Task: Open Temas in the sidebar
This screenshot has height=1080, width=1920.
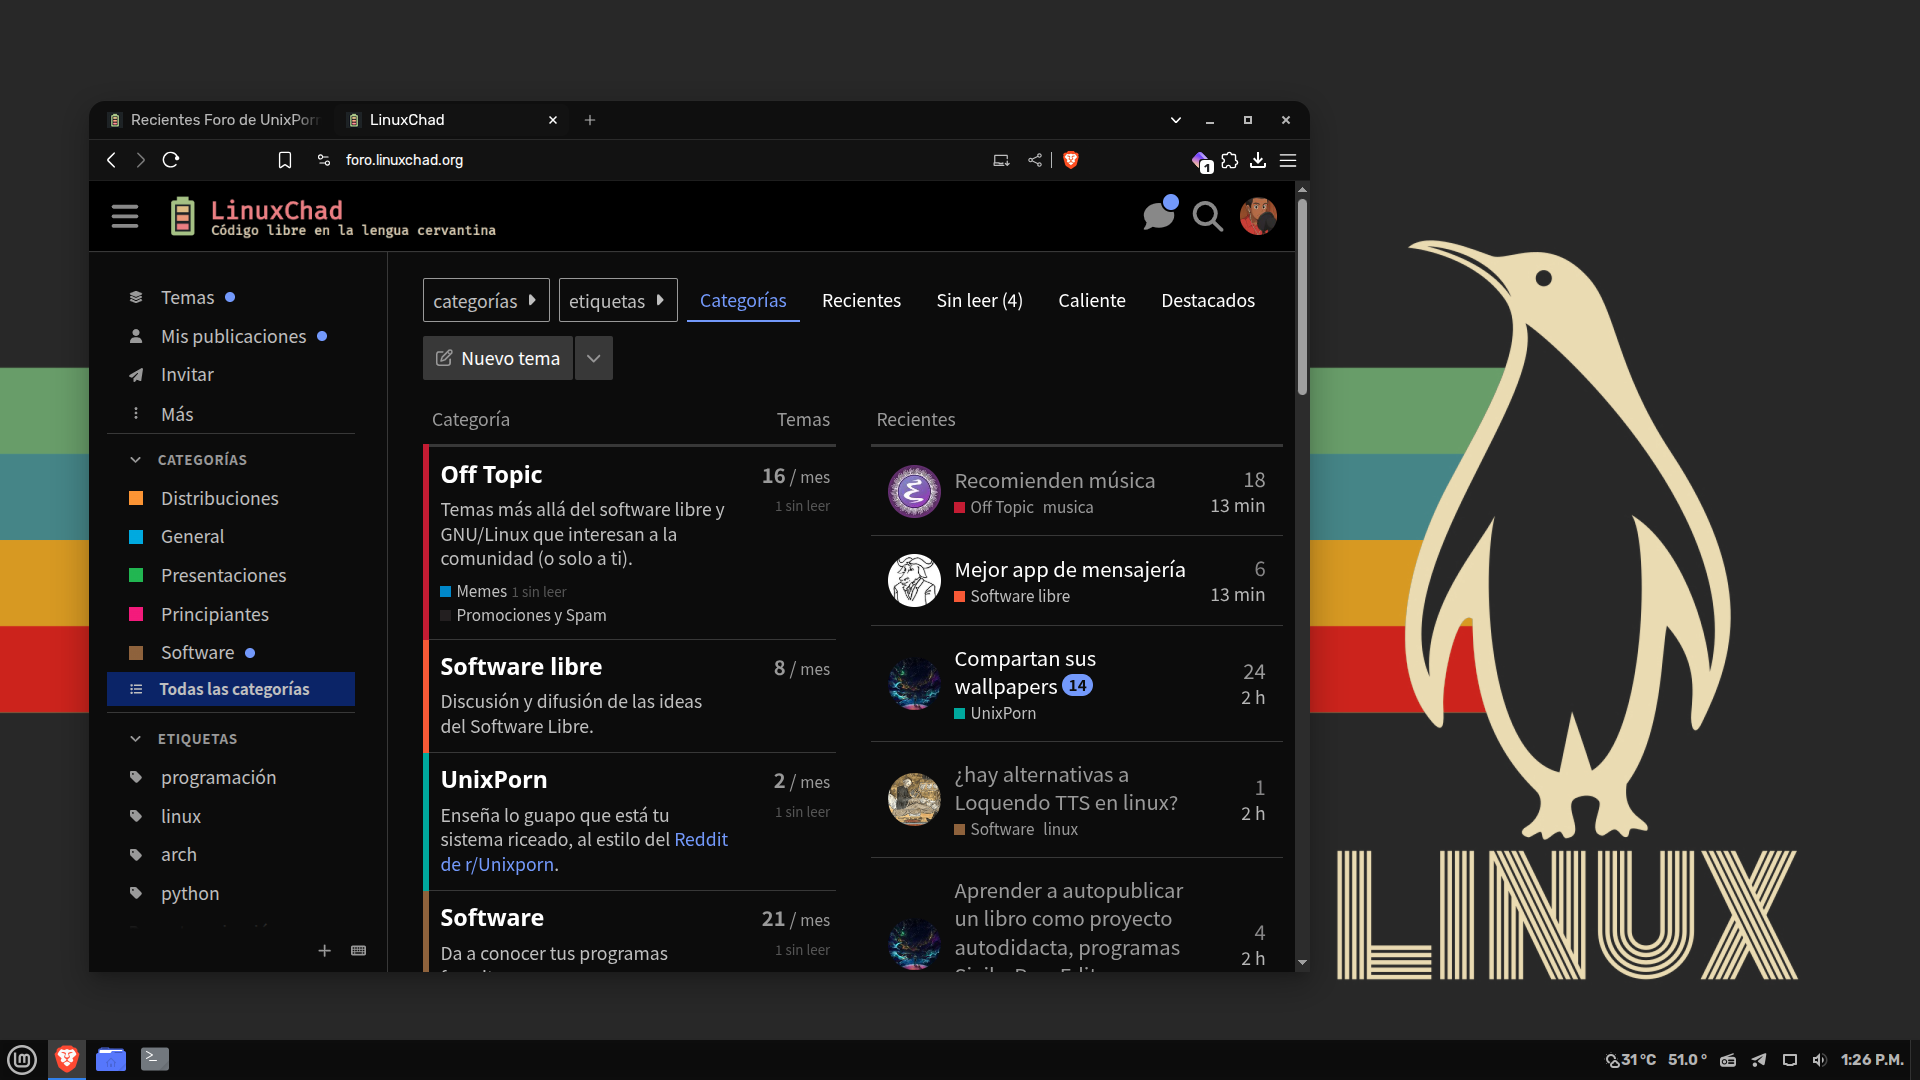Action: pyautogui.click(x=187, y=297)
